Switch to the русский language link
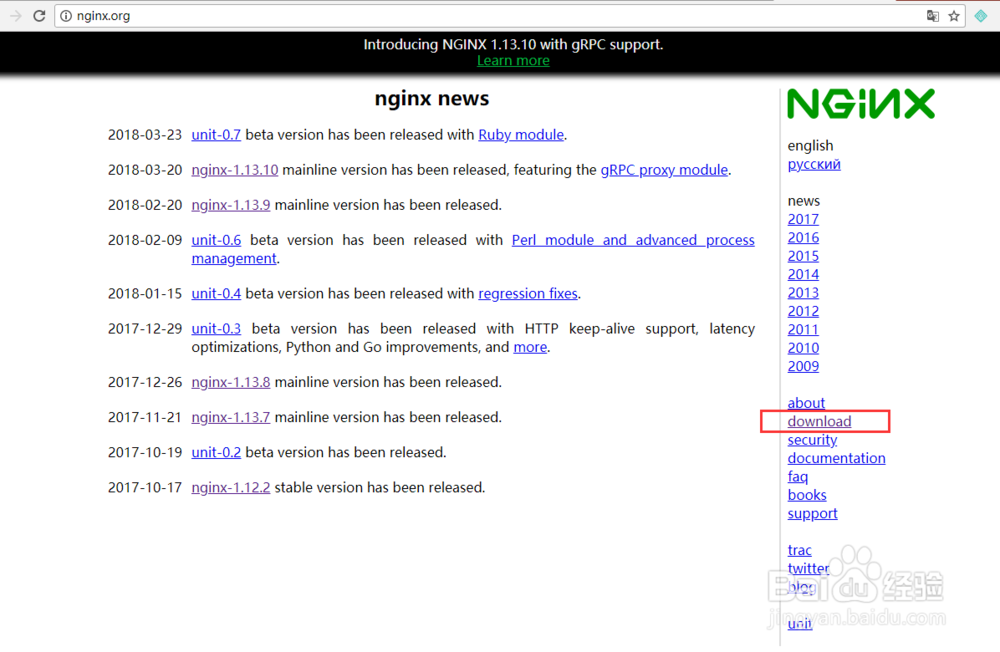Image resolution: width=1000 pixels, height=652 pixels. click(x=814, y=164)
